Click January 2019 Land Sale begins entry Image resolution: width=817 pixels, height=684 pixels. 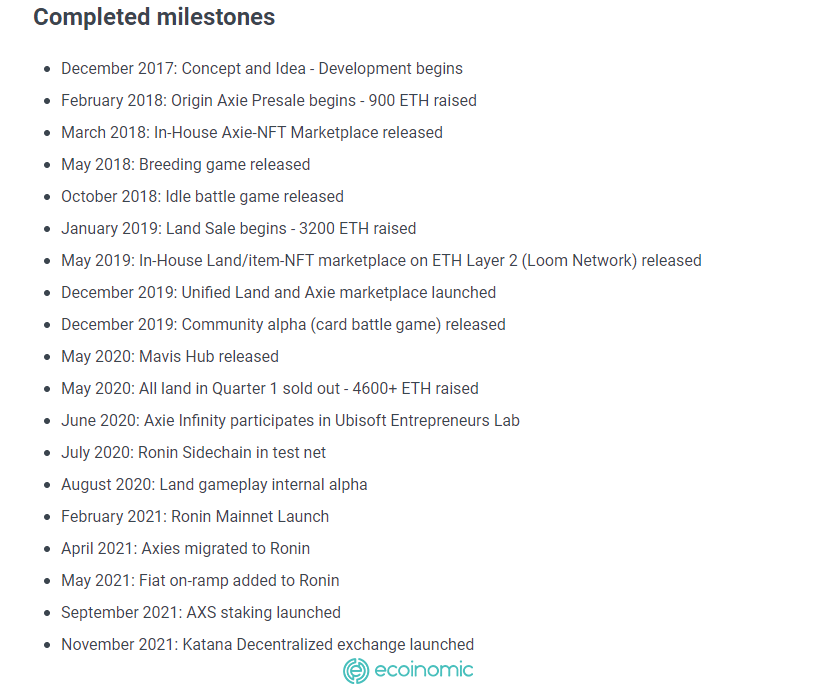point(239,229)
